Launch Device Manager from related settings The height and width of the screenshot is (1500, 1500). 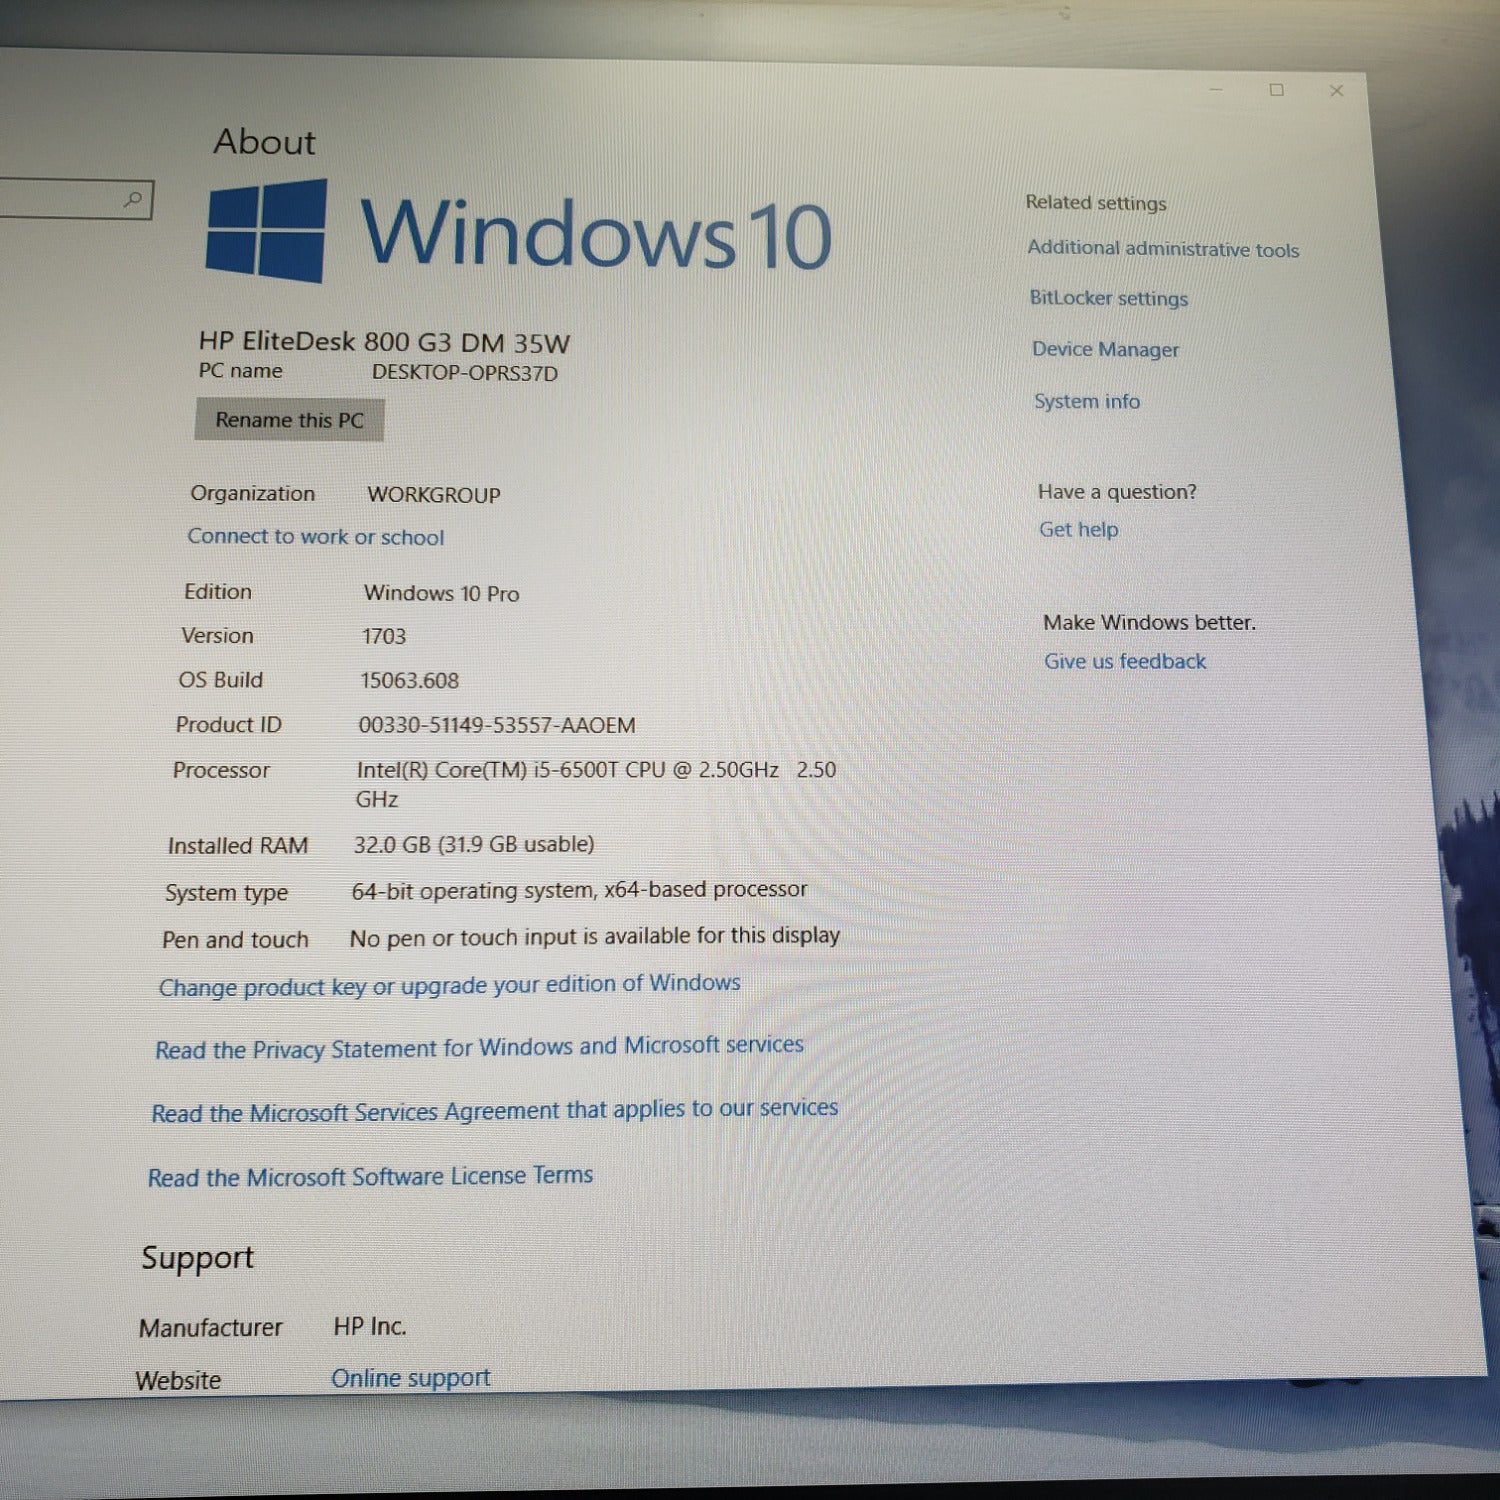[x=1105, y=349]
